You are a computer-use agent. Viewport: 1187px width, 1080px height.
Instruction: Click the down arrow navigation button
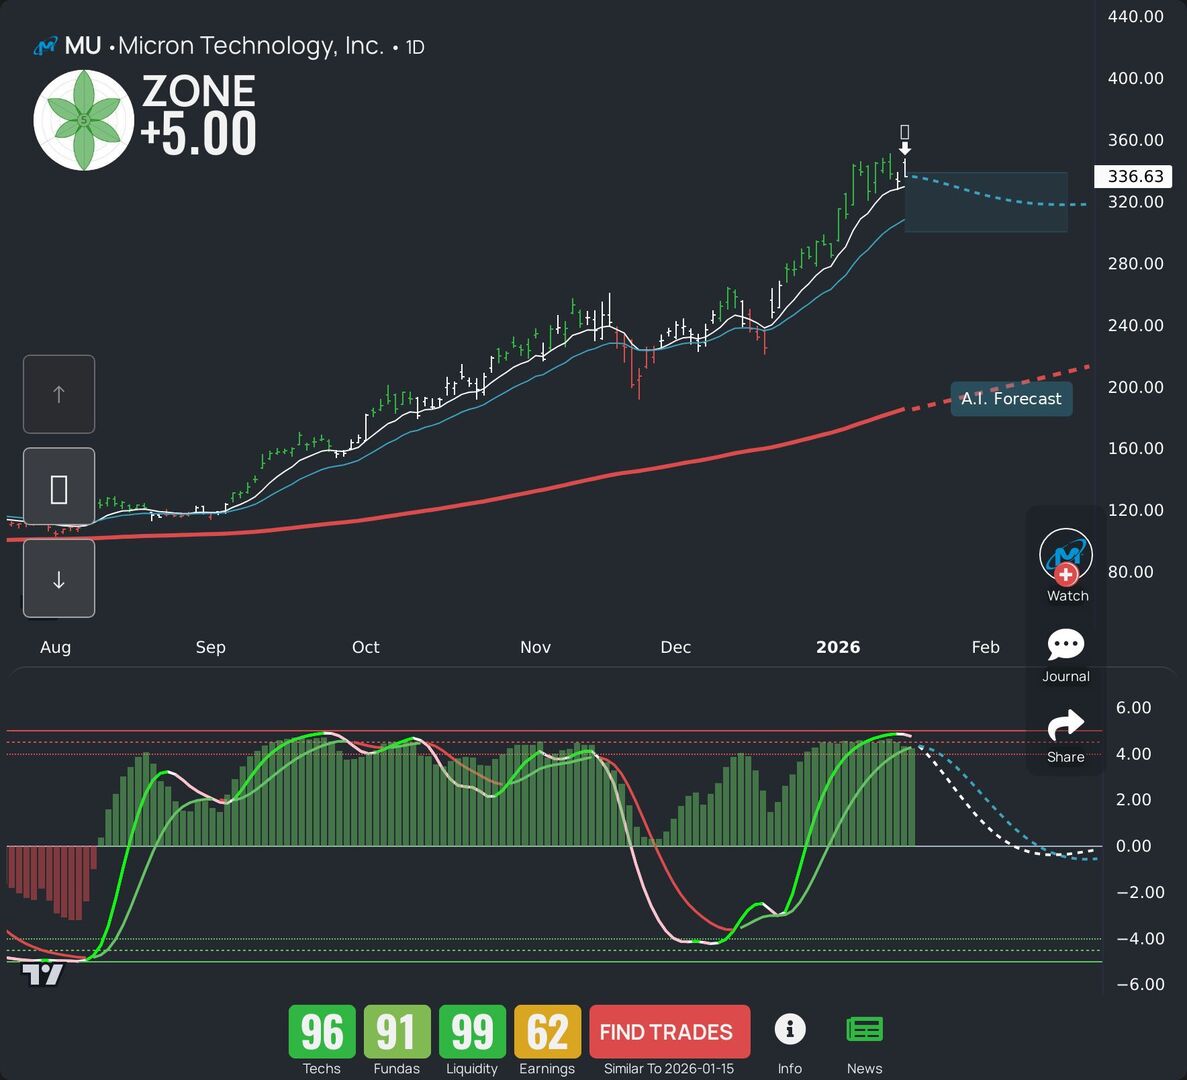(59, 579)
